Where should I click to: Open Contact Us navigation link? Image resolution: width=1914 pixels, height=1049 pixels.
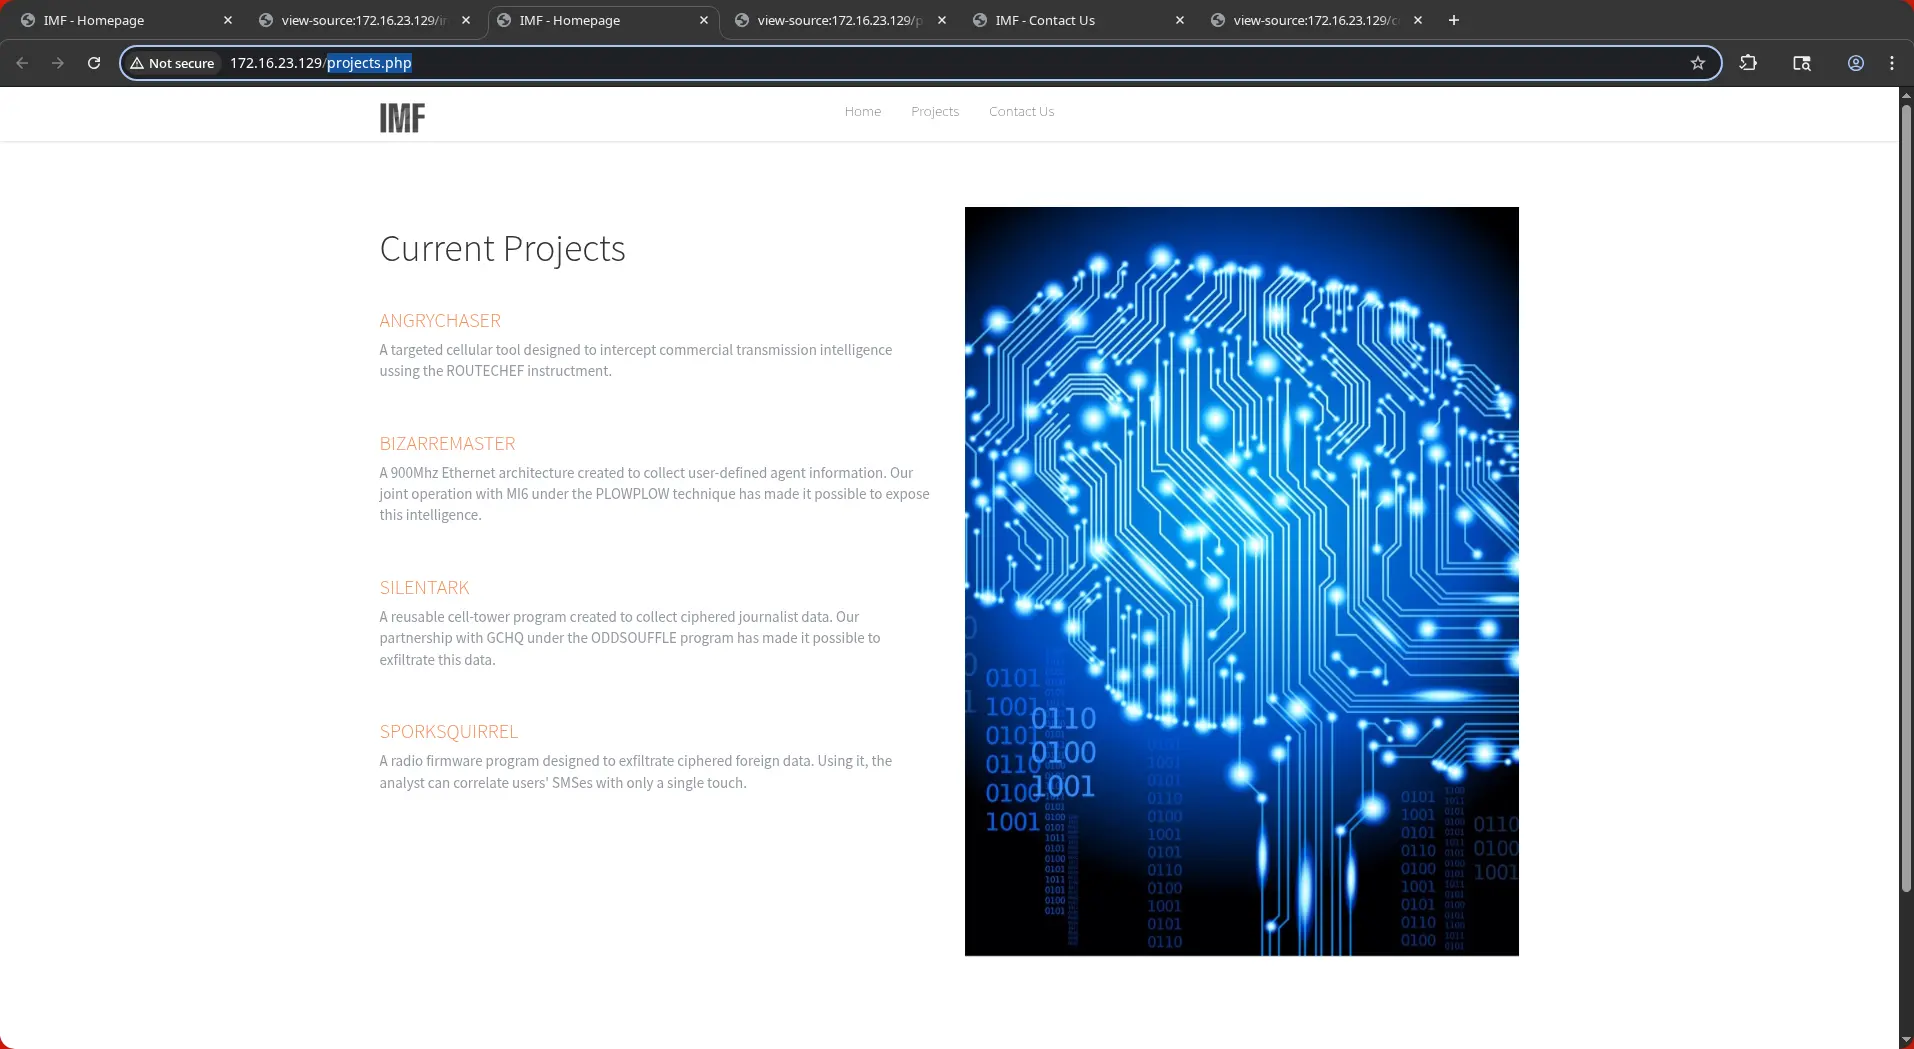tap(1021, 112)
